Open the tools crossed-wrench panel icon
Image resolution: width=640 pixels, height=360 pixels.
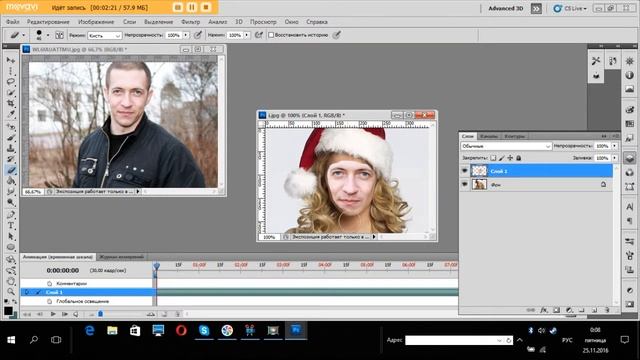(596, 61)
